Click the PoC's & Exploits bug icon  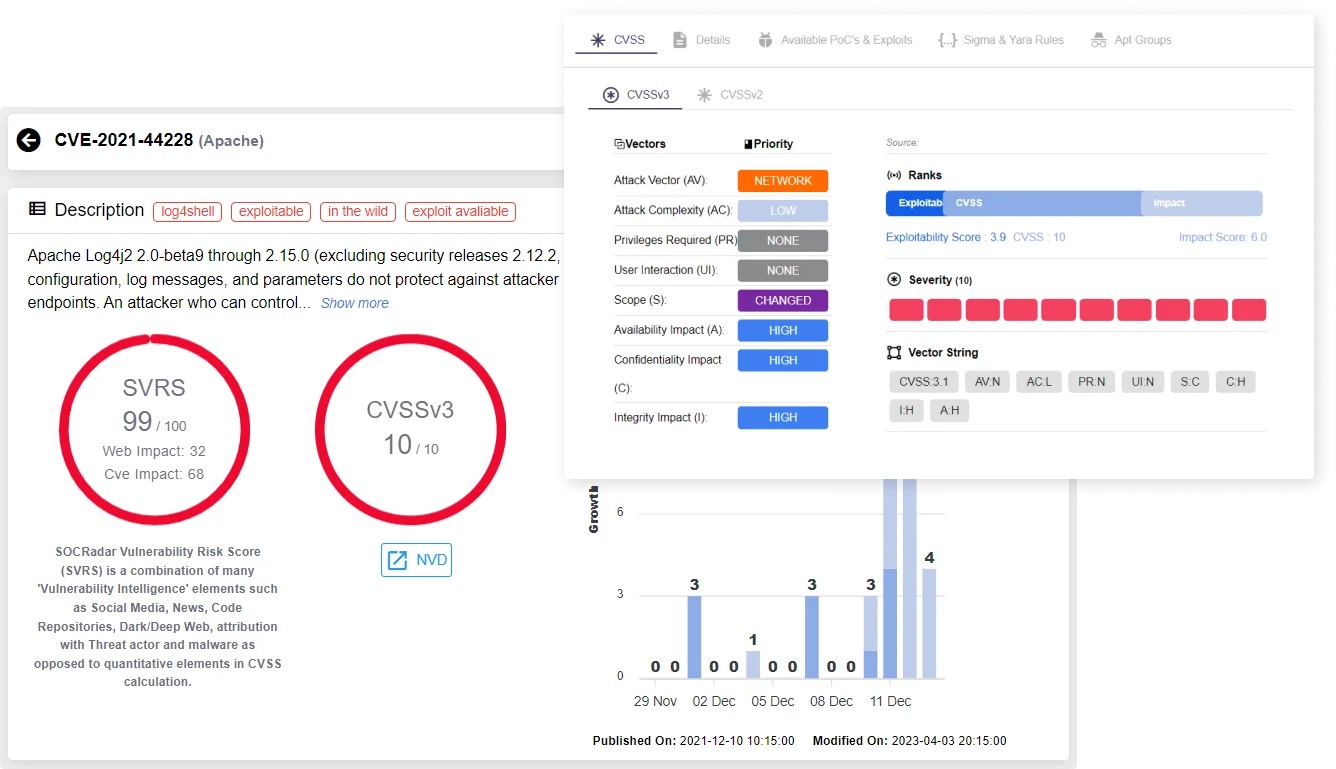click(x=765, y=40)
